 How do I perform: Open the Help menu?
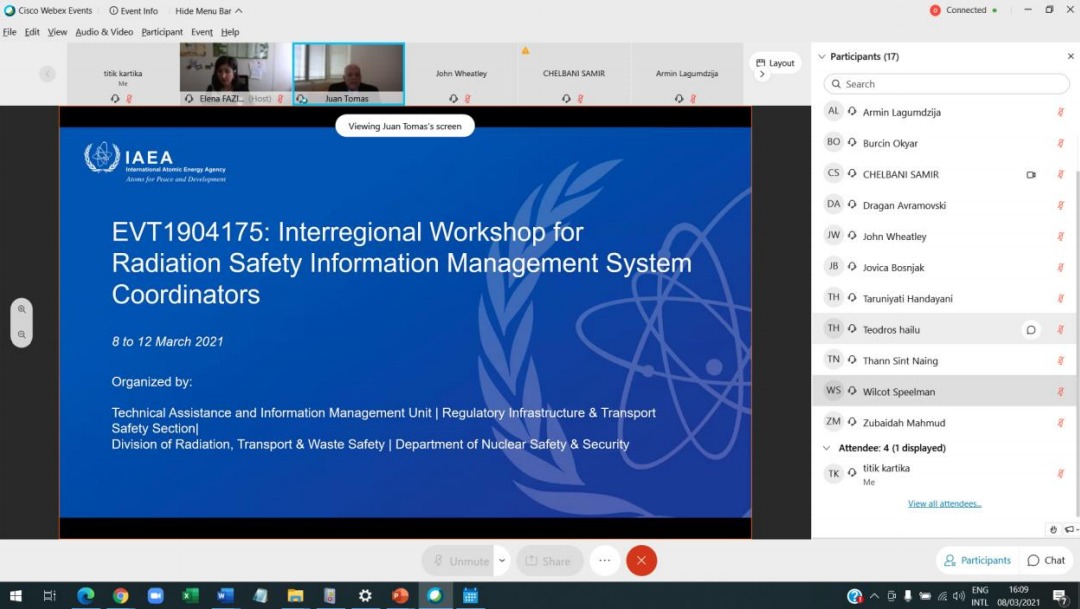point(230,32)
